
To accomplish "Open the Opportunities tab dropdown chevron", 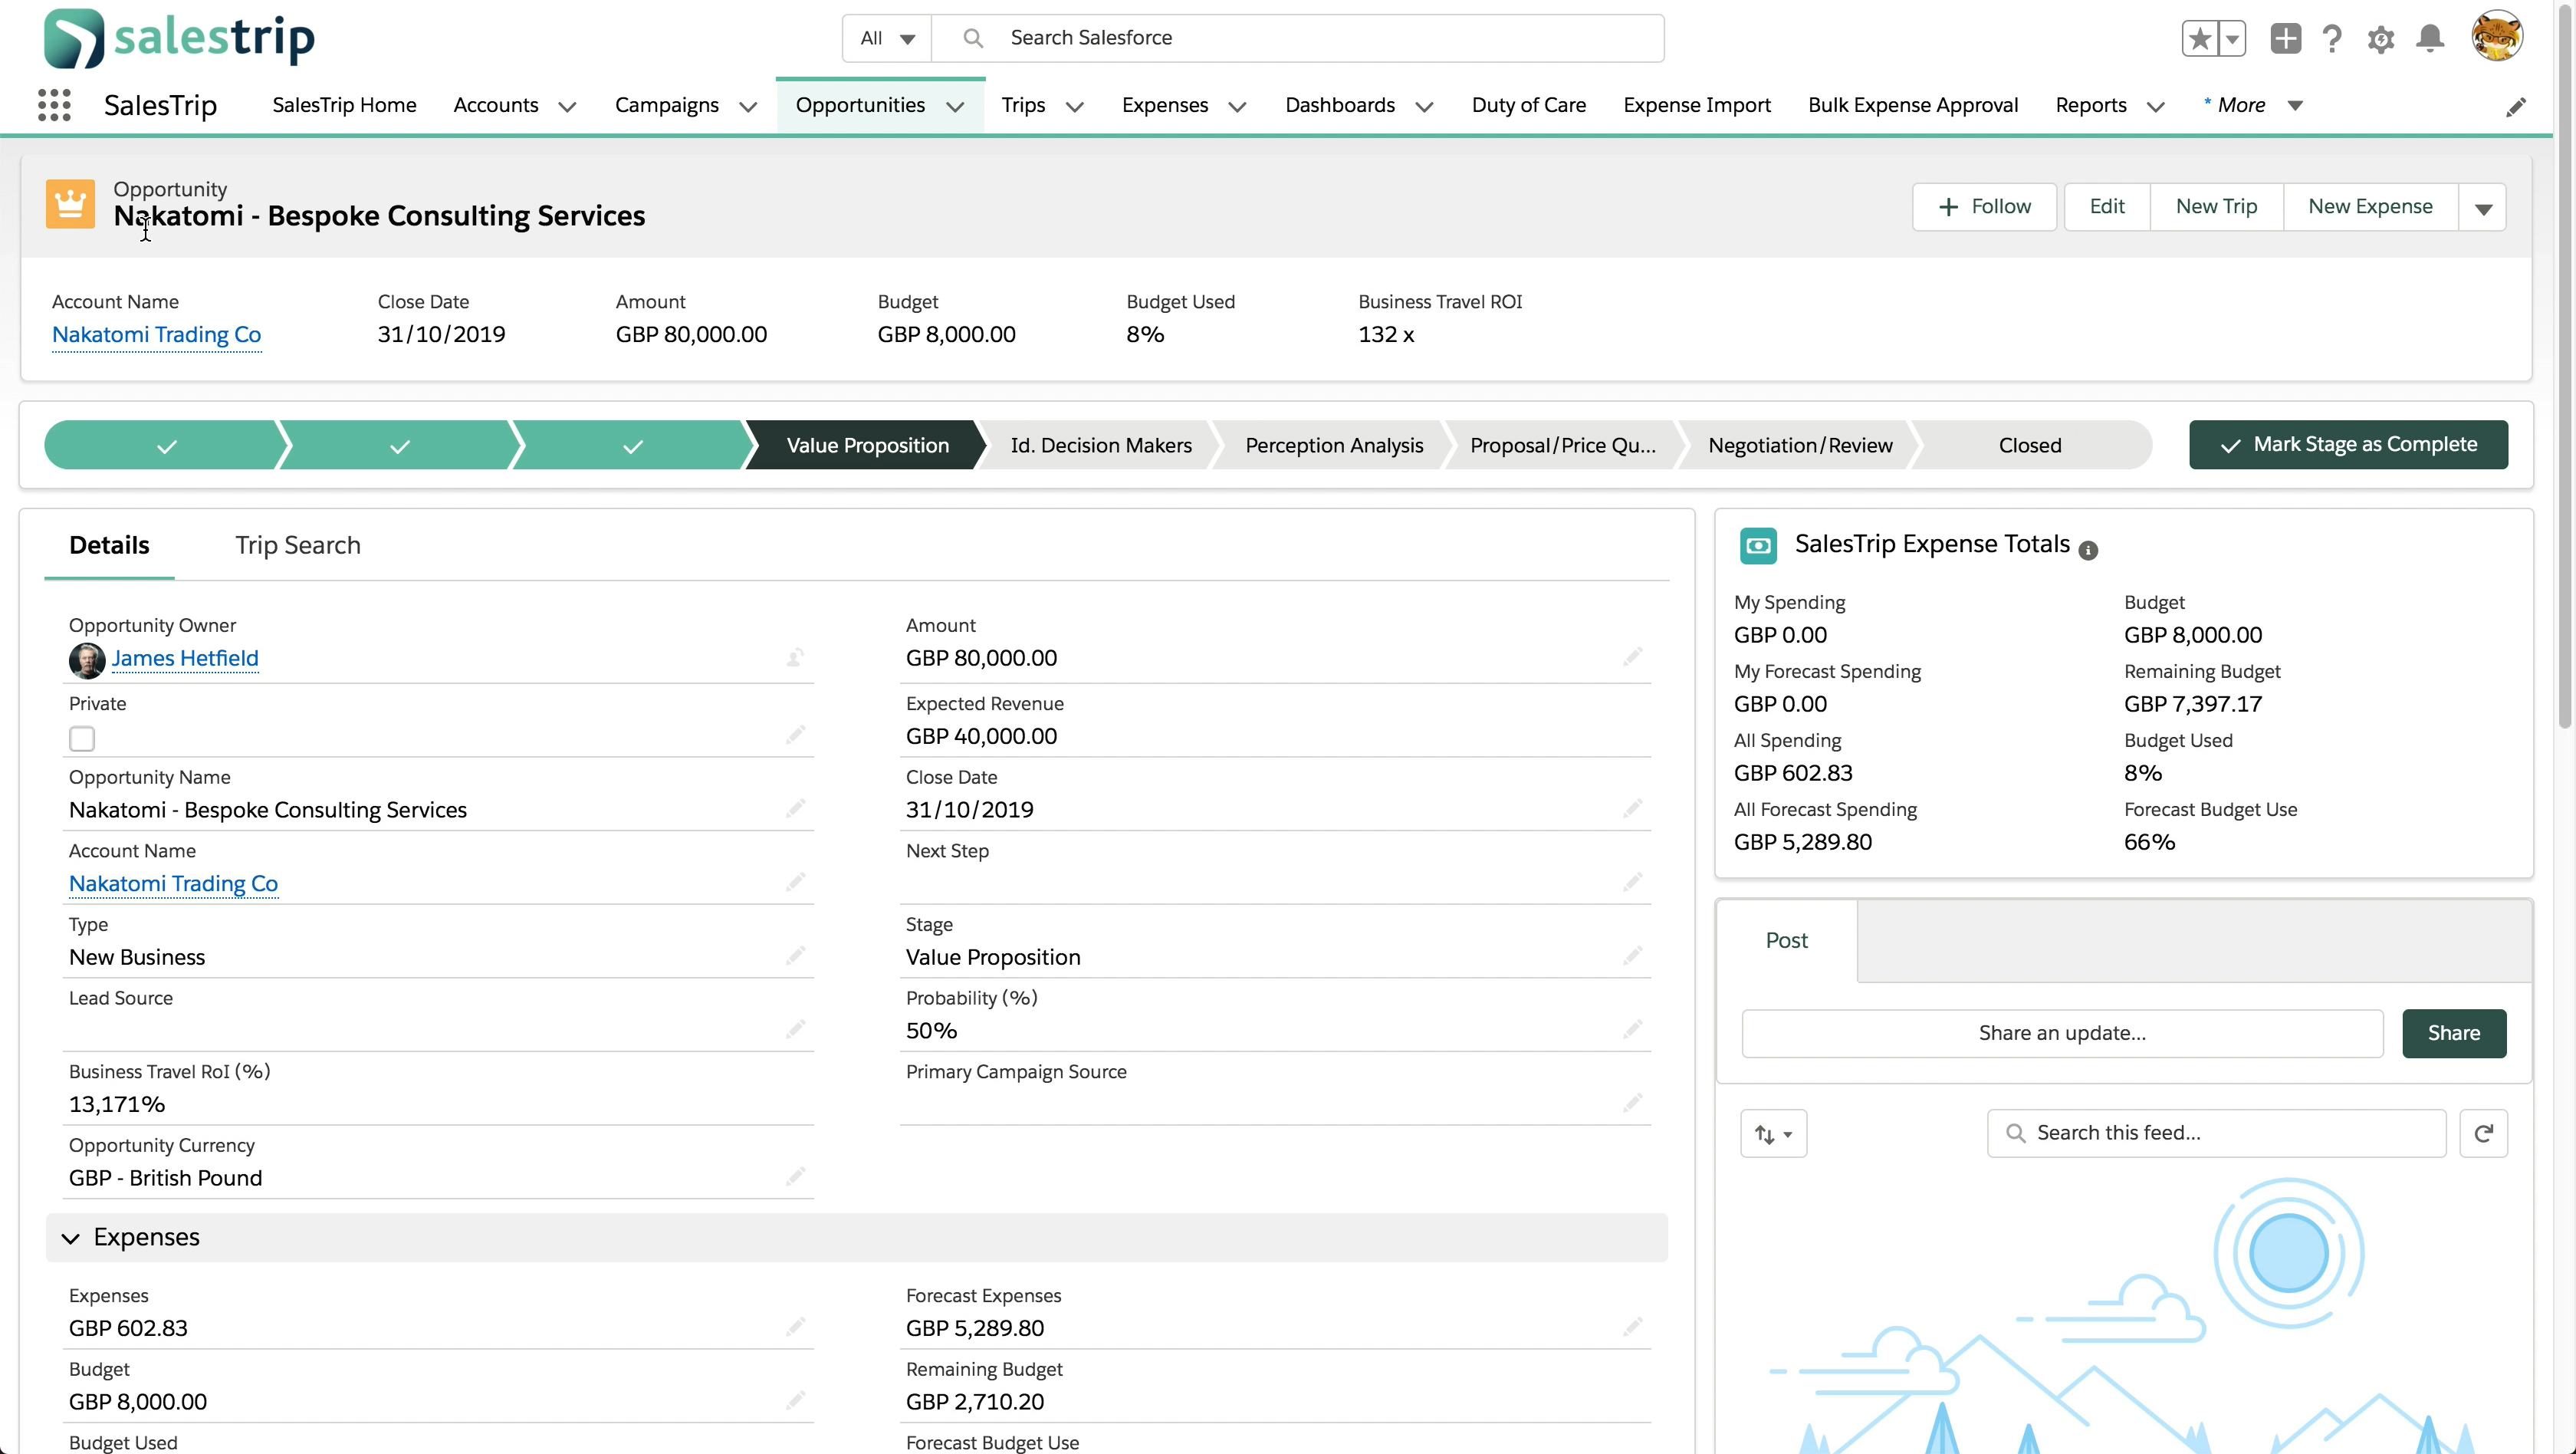I will (x=955, y=106).
